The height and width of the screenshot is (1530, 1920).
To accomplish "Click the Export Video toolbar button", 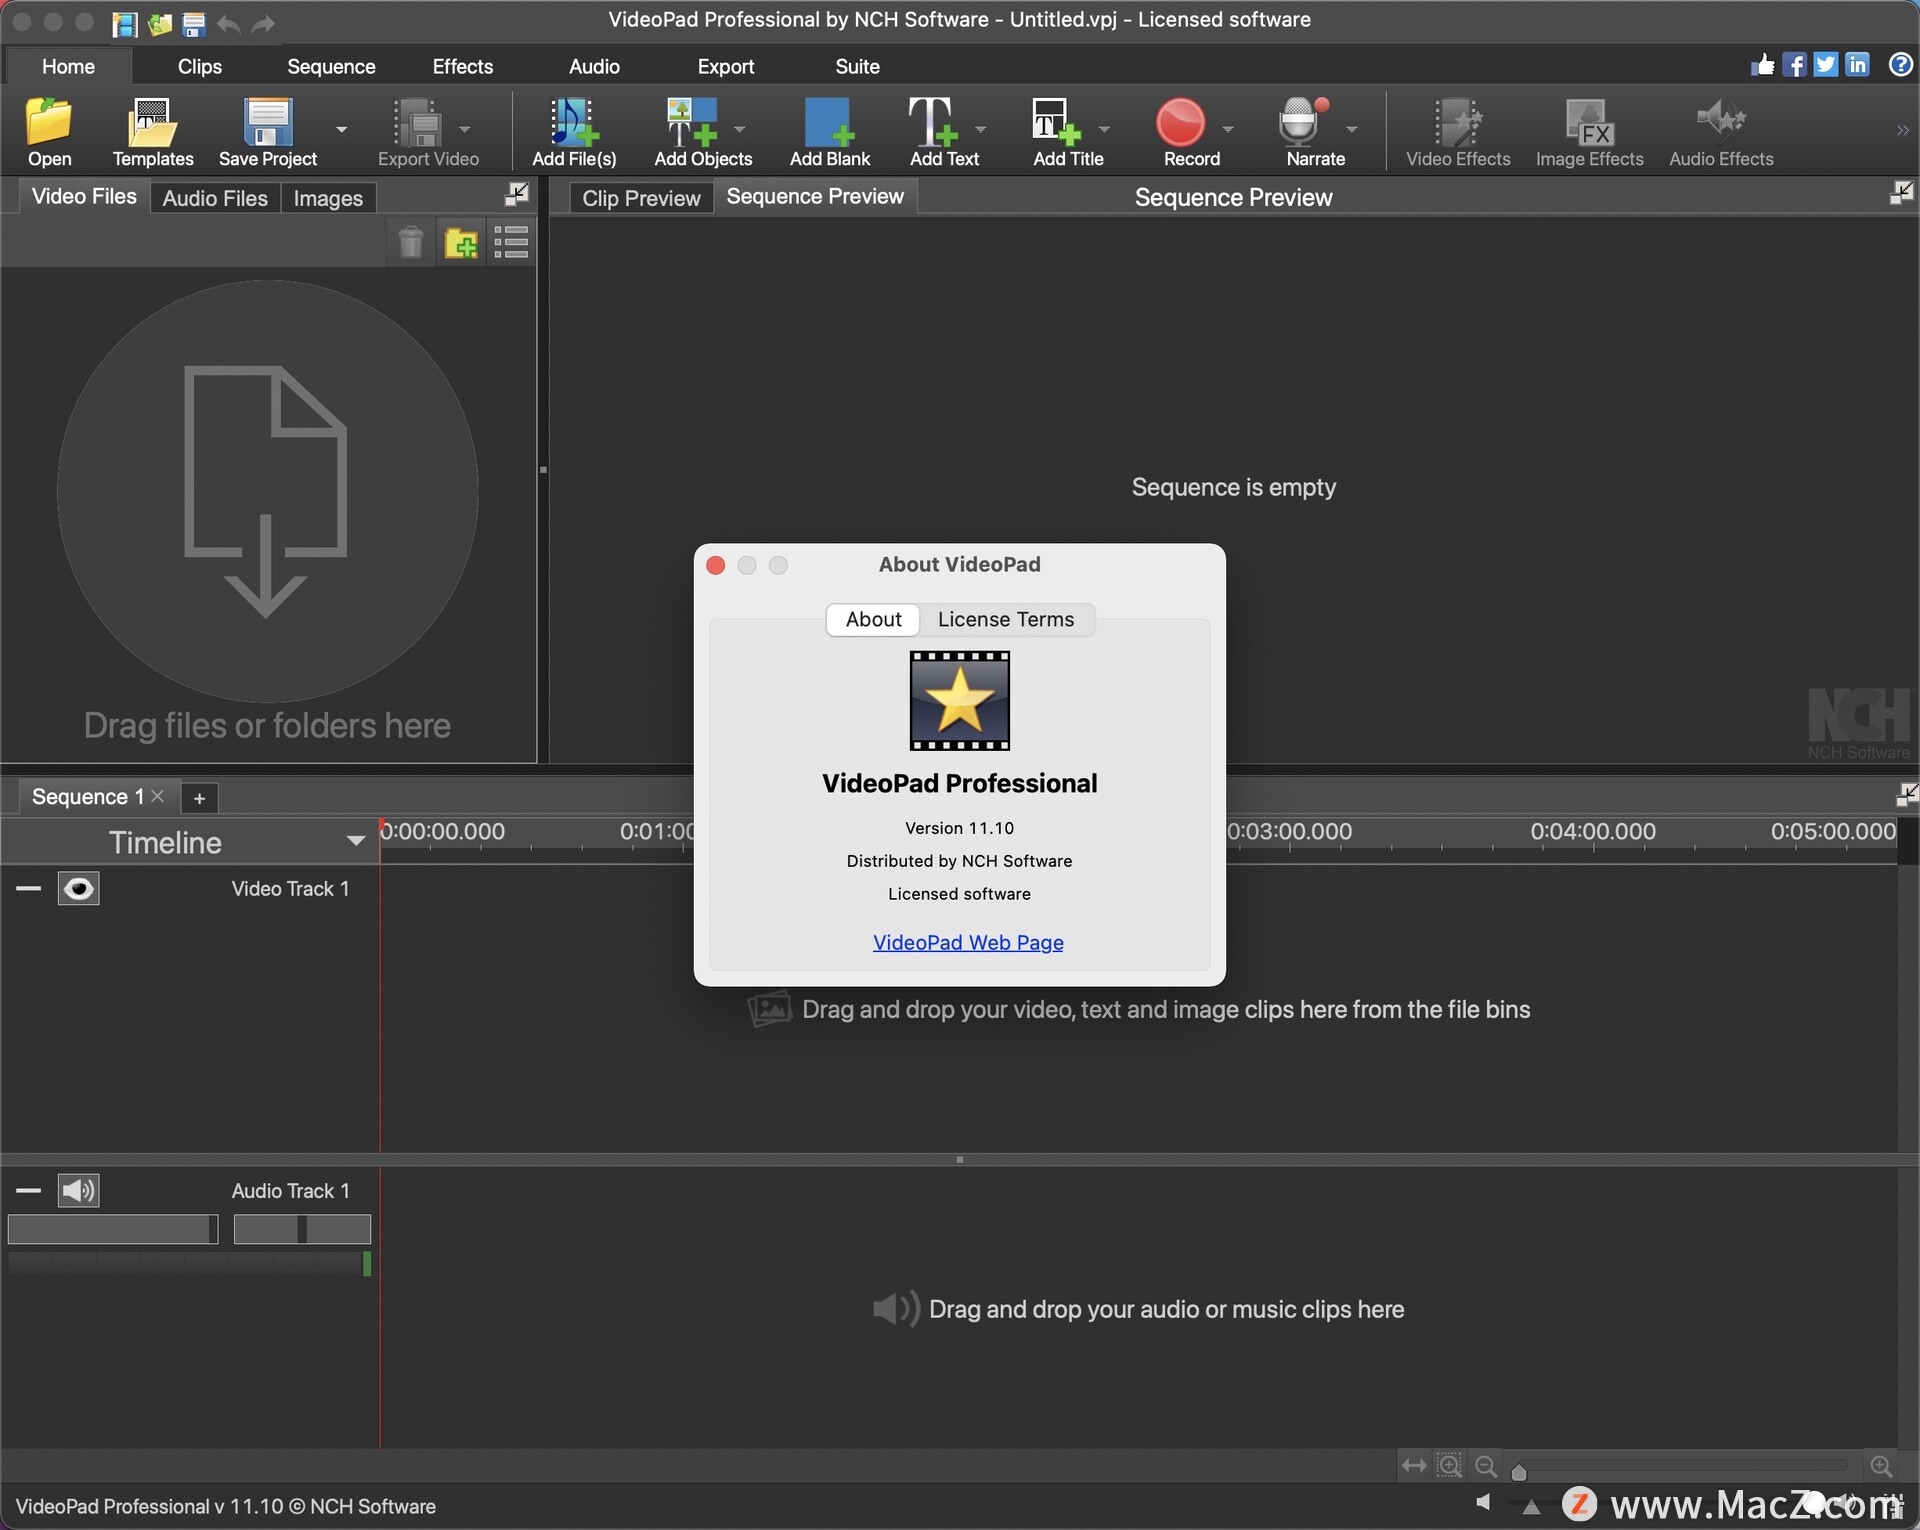I will [x=428, y=132].
